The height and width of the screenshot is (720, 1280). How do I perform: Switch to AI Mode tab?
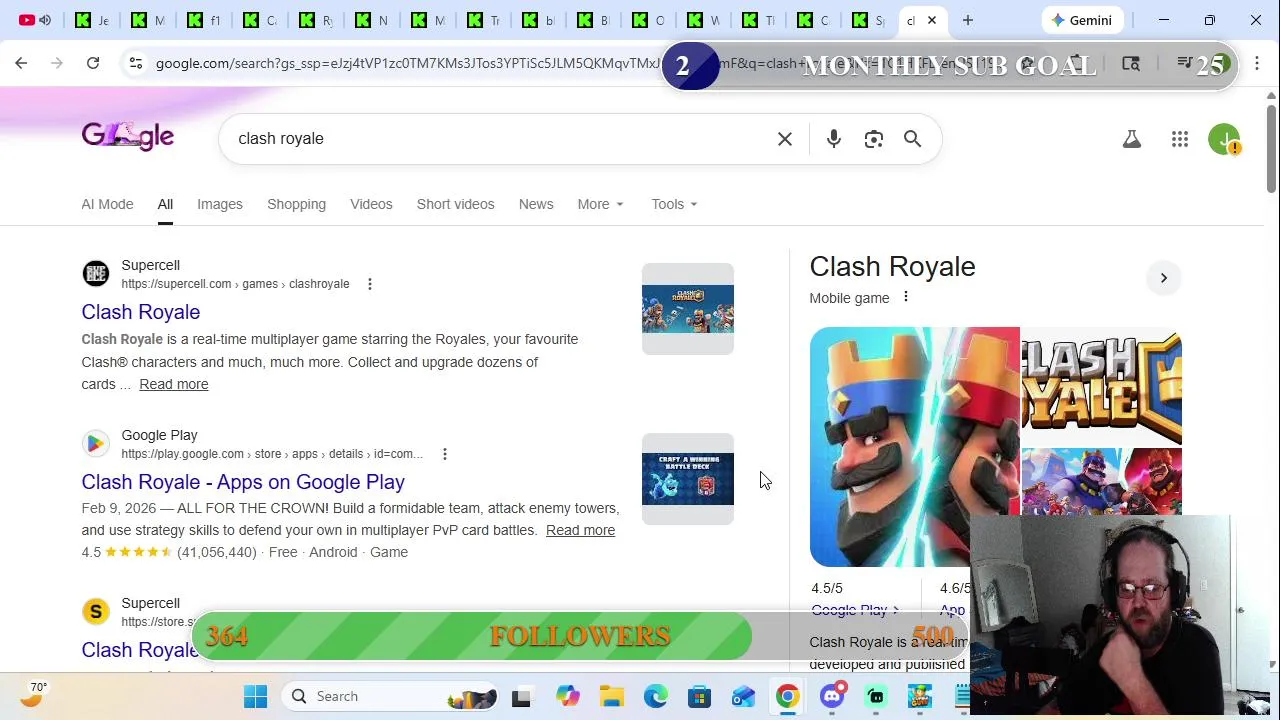(107, 204)
